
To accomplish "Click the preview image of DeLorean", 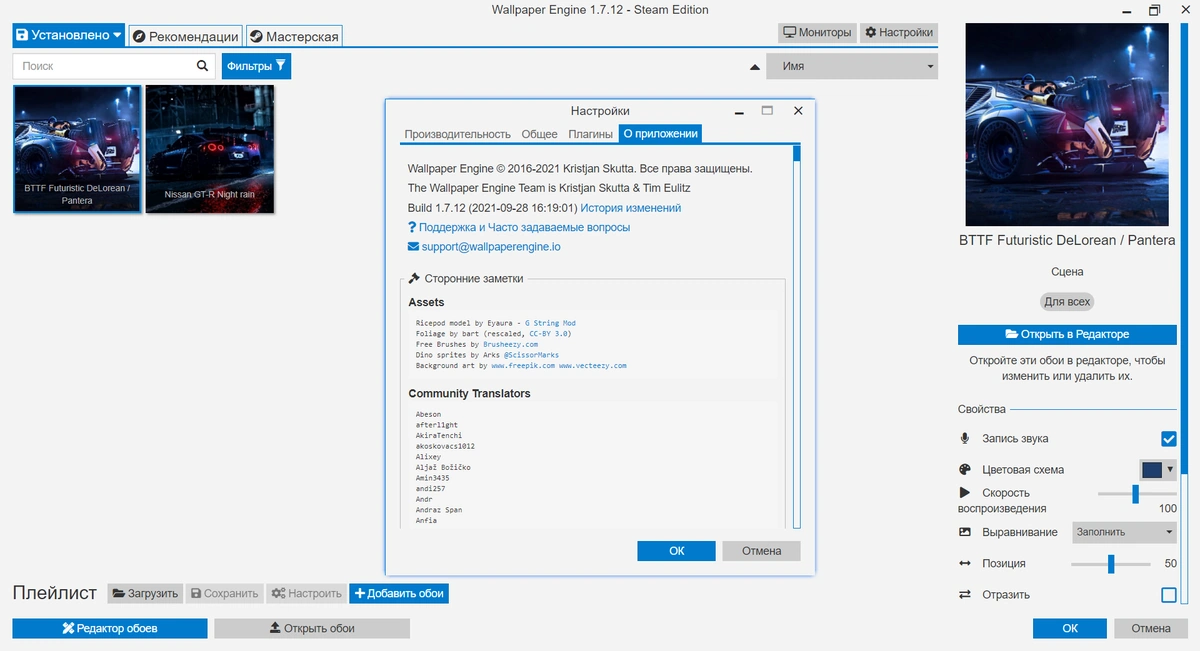I will [x=1066, y=125].
